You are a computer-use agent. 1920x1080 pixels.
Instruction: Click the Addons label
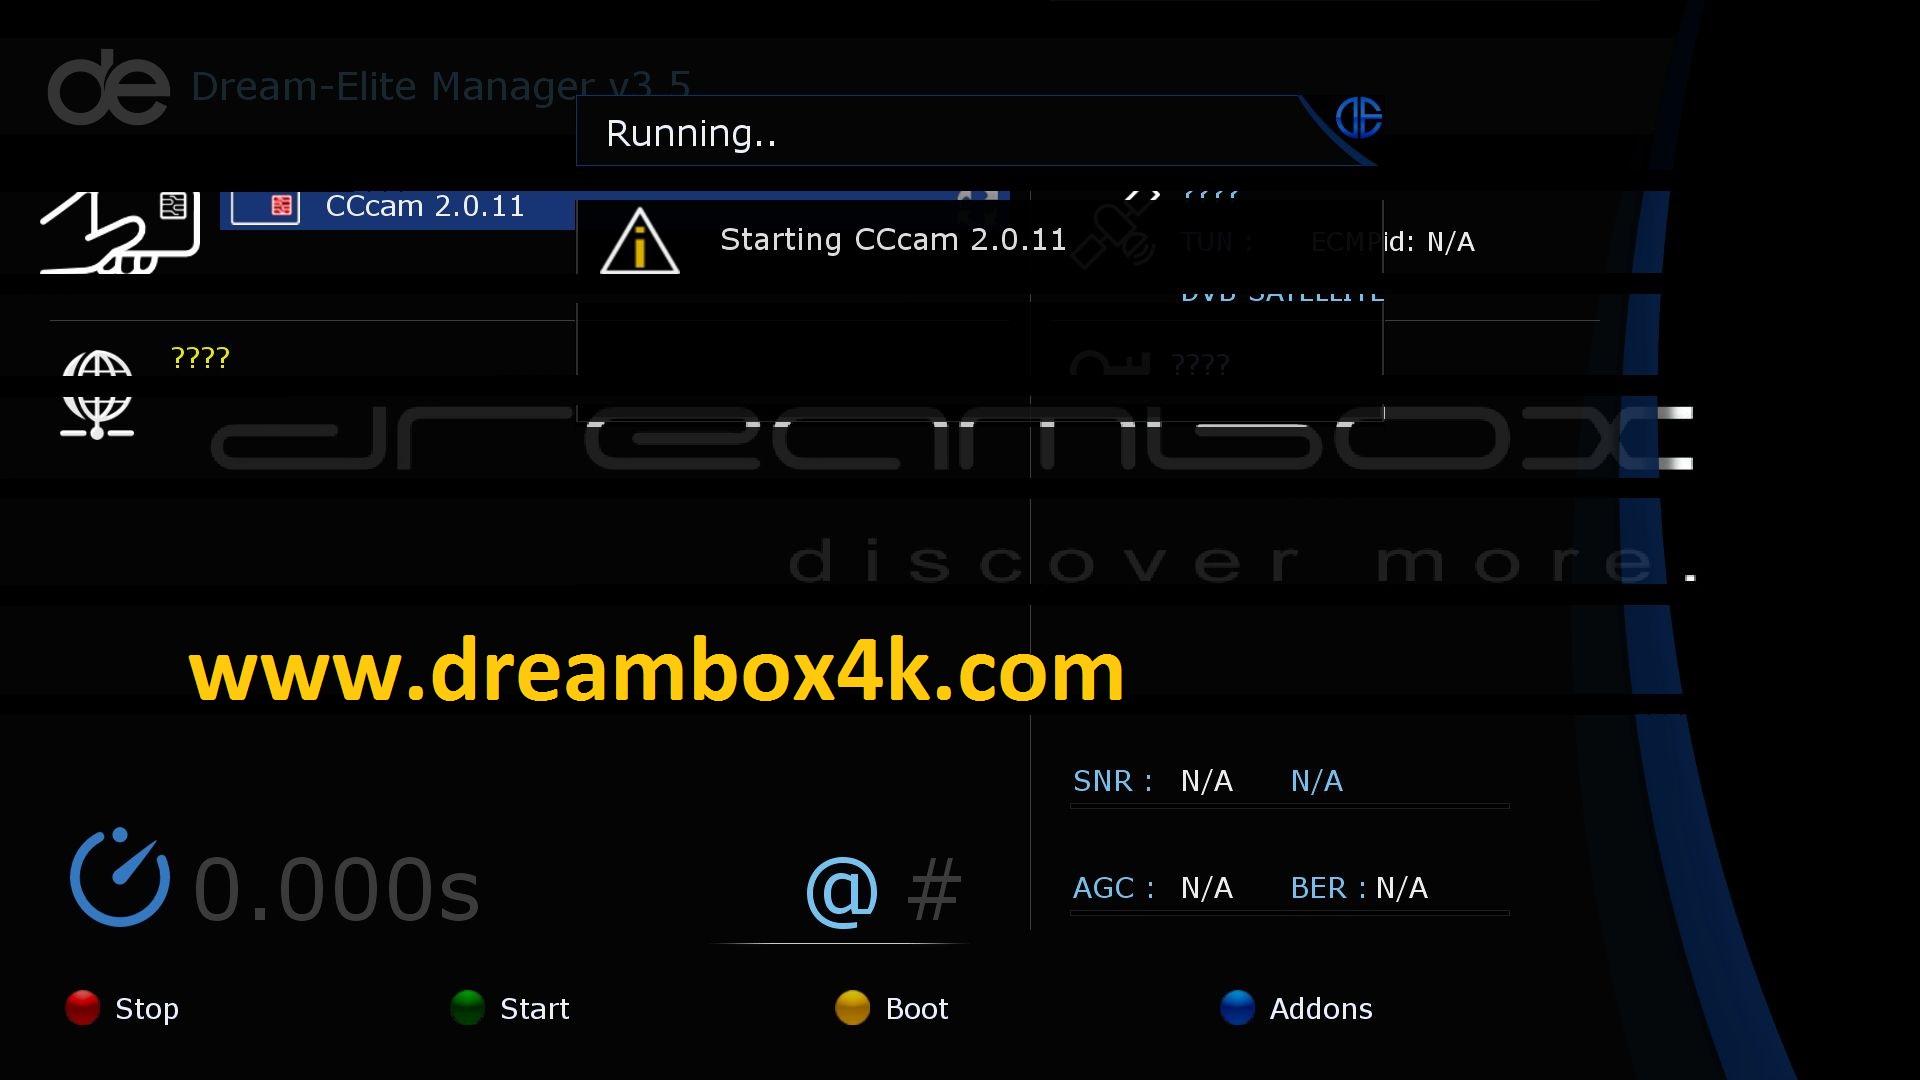click(1320, 1009)
